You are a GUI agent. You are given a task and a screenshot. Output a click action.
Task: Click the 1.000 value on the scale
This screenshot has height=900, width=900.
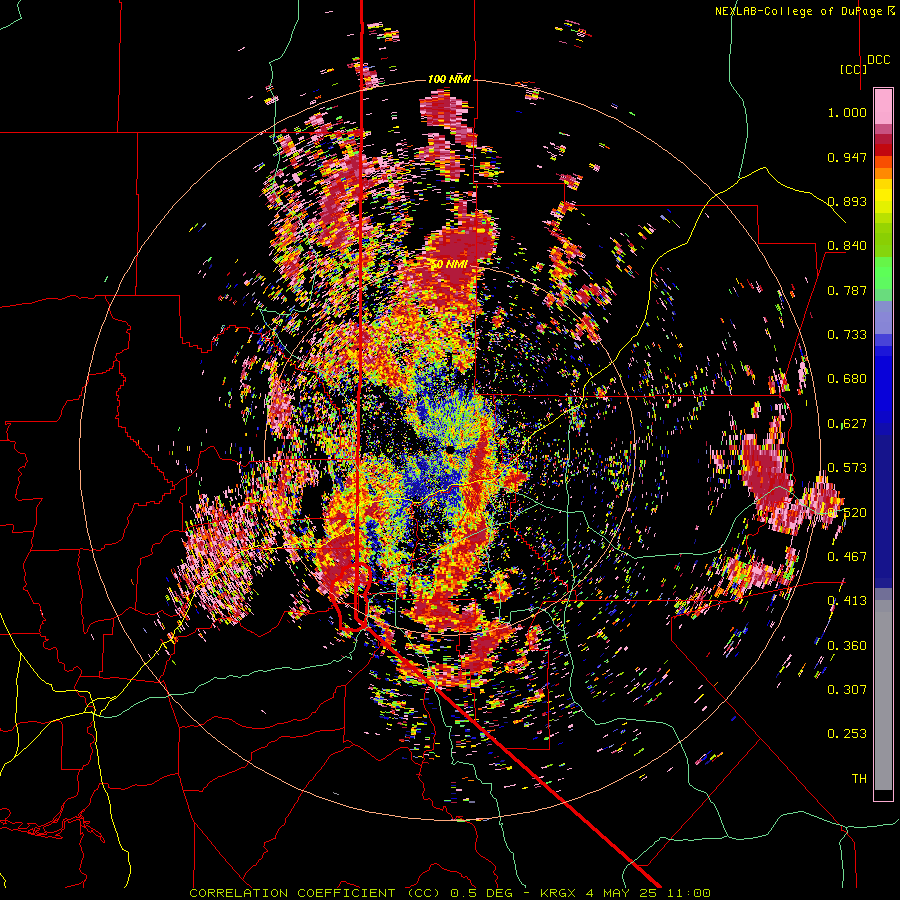point(847,112)
